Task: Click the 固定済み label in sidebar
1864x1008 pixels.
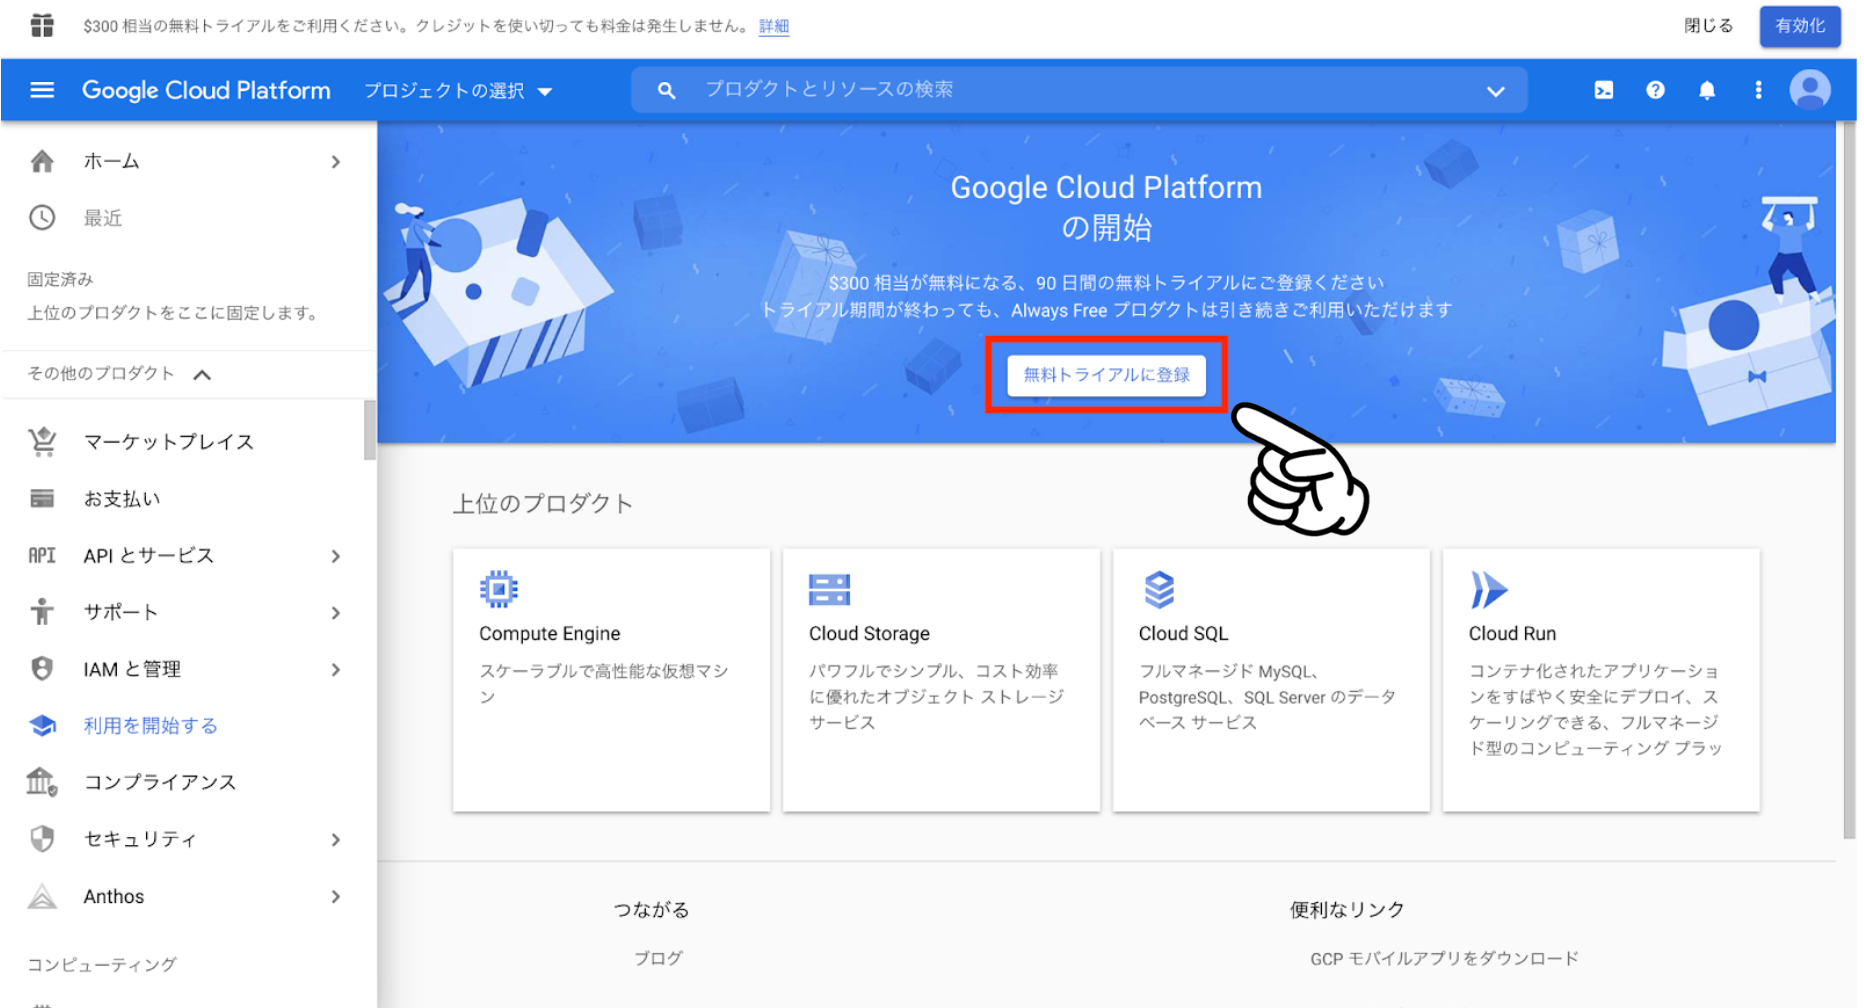Action: point(60,279)
